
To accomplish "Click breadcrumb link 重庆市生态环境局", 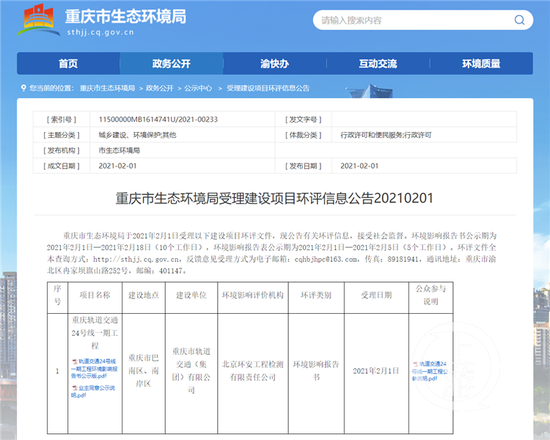I will 107,88.
